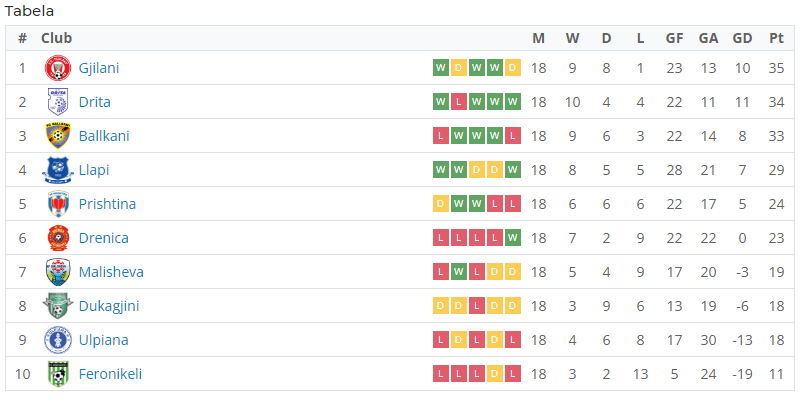Click Drenica's green W latest result badge

[x=512, y=238]
